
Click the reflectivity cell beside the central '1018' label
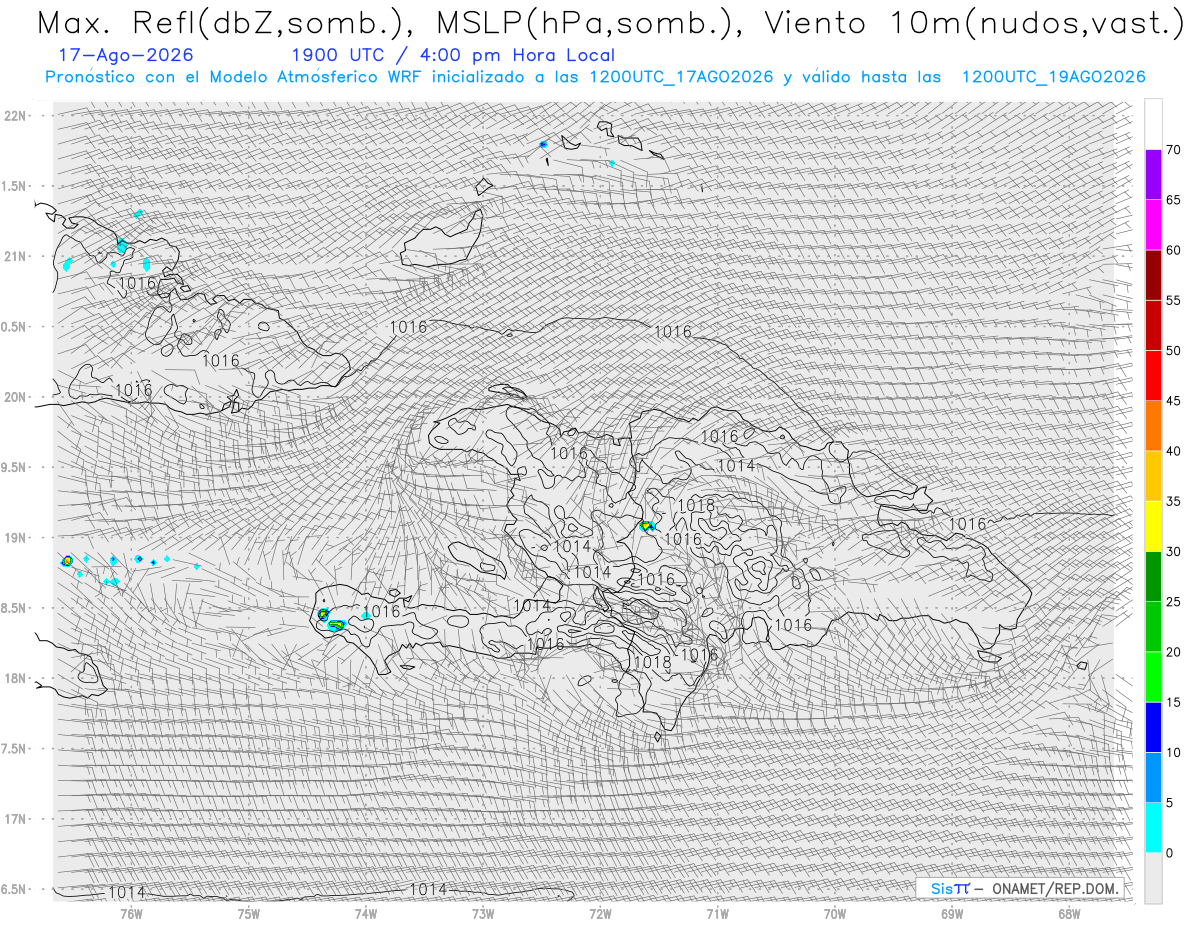[x=646, y=525]
